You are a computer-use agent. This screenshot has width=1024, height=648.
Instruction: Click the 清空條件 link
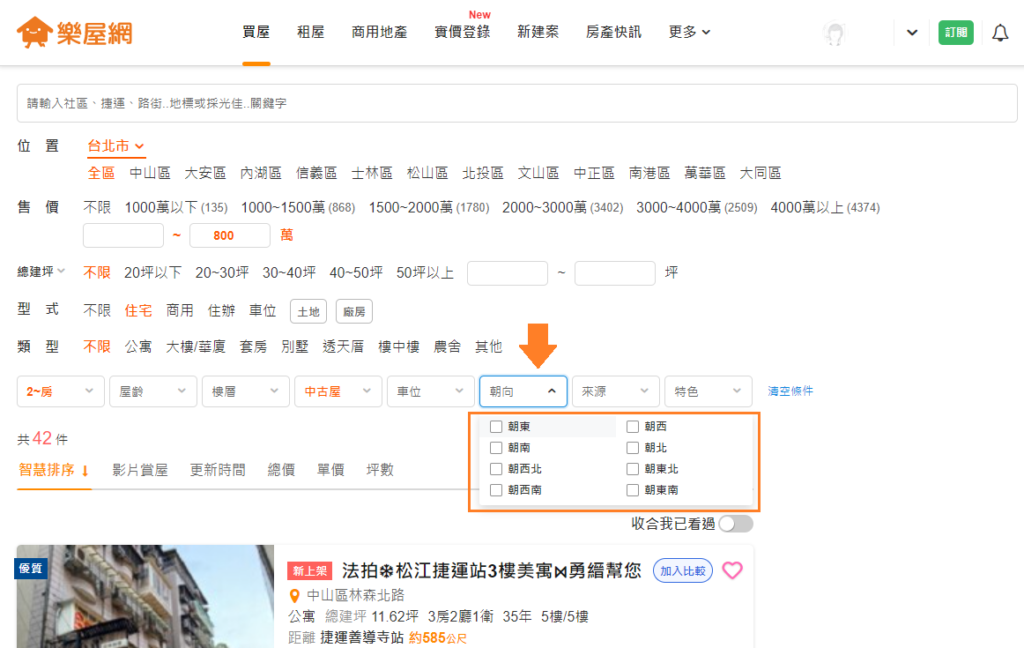(x=790, y=391)
